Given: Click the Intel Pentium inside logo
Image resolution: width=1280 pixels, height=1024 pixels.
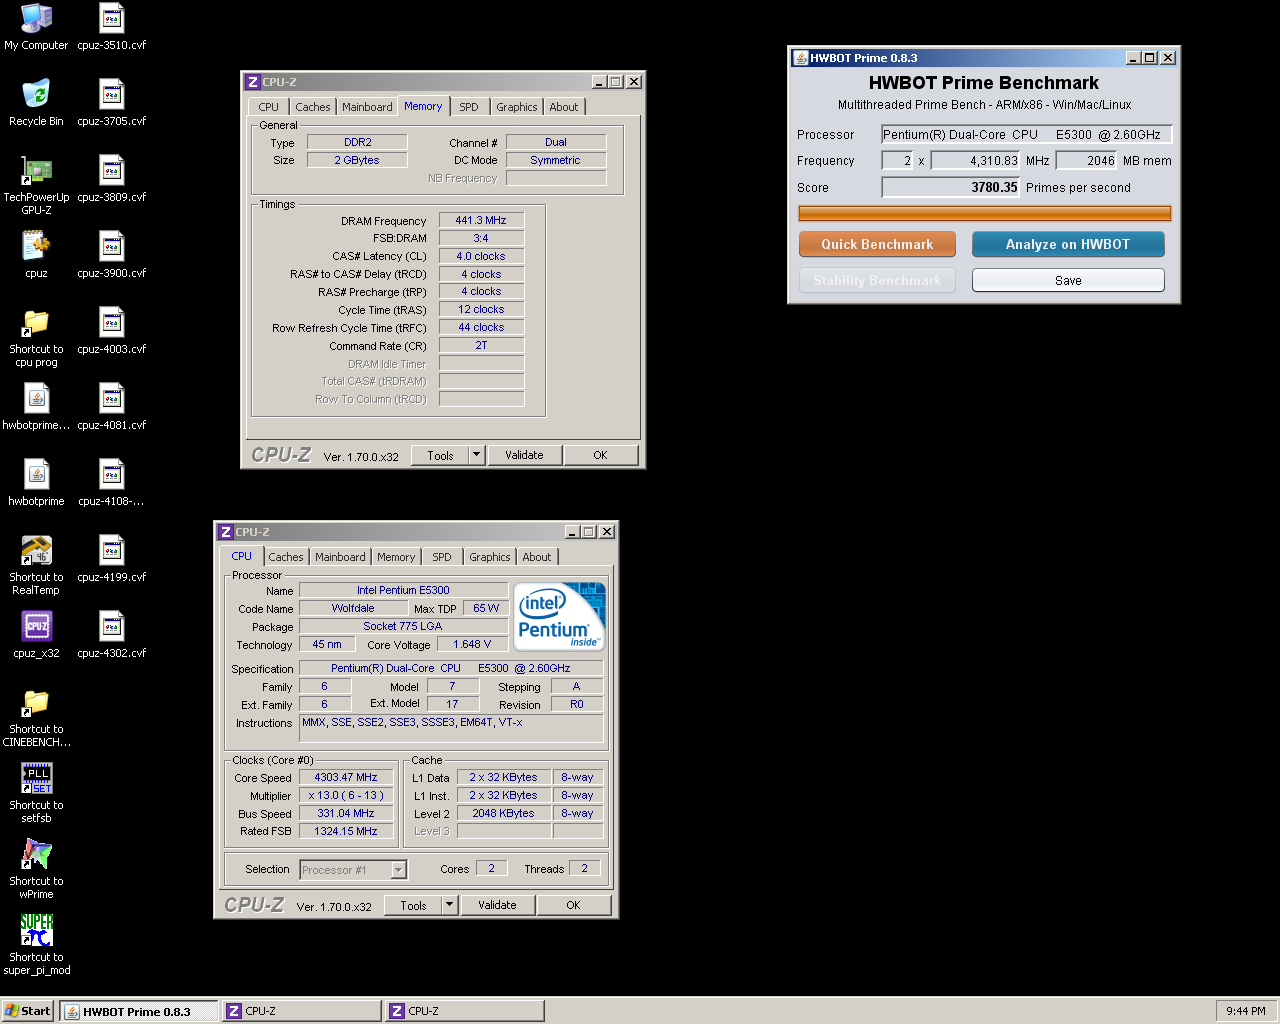Looking at the screenshot, I should [x=560, y=616].
